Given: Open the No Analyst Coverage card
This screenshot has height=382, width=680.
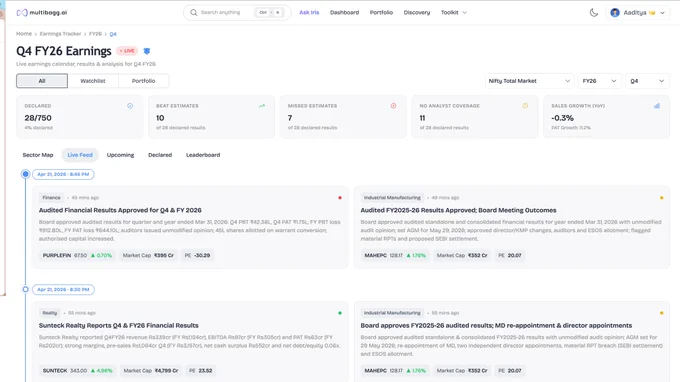Looking at the screenshot, I should 474,117.
